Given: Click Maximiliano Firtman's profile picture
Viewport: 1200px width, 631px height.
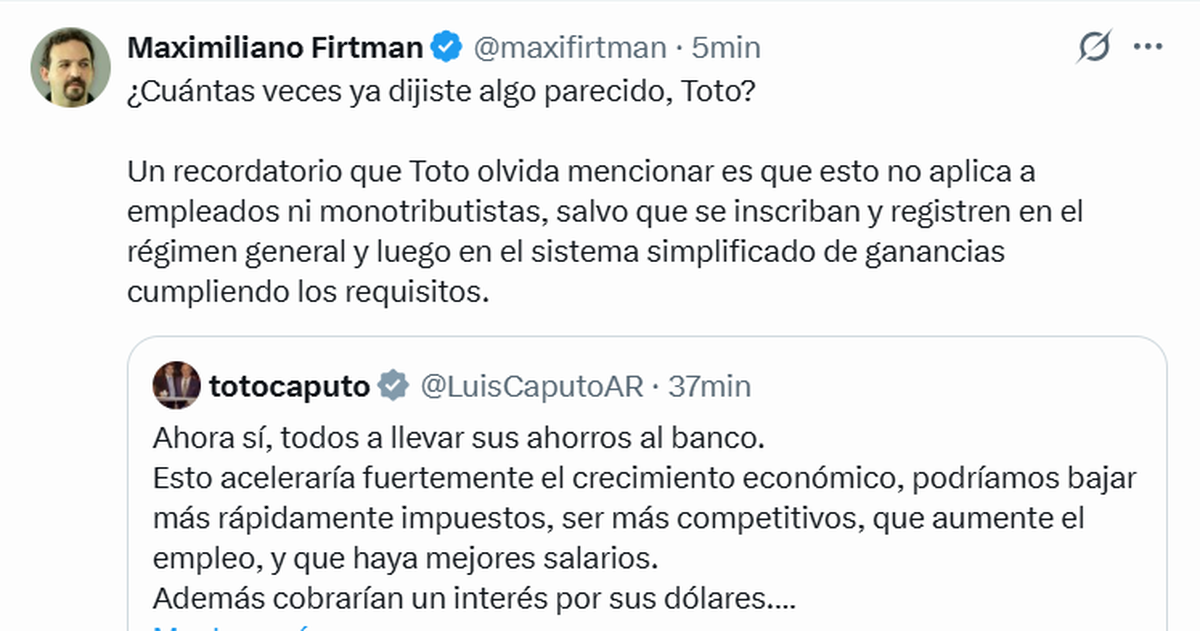Looking at the screenshot, I should 70,66.
